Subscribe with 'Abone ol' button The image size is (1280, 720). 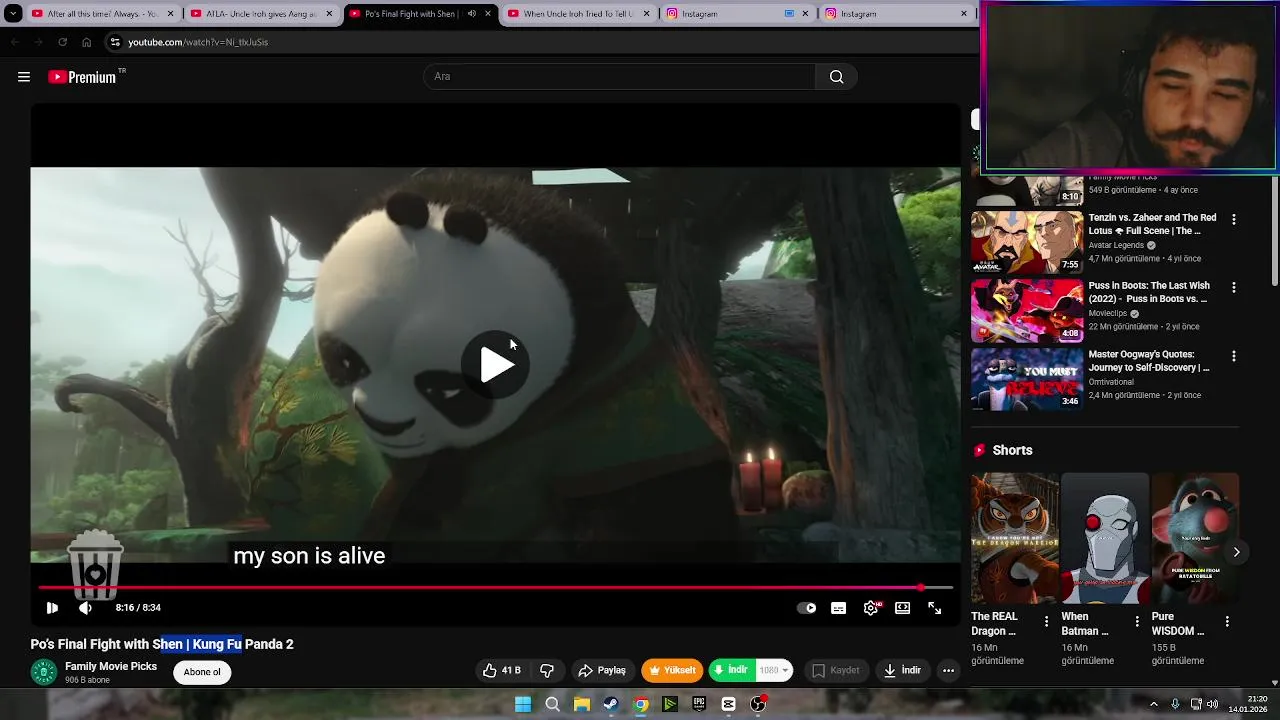point(202,672)
